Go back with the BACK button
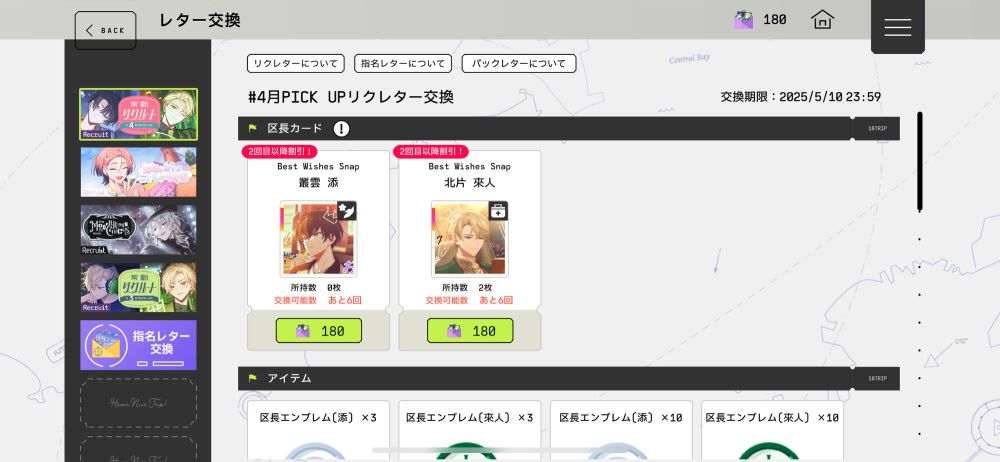The width and height of the screenshot is (1000, 462). 105,30
